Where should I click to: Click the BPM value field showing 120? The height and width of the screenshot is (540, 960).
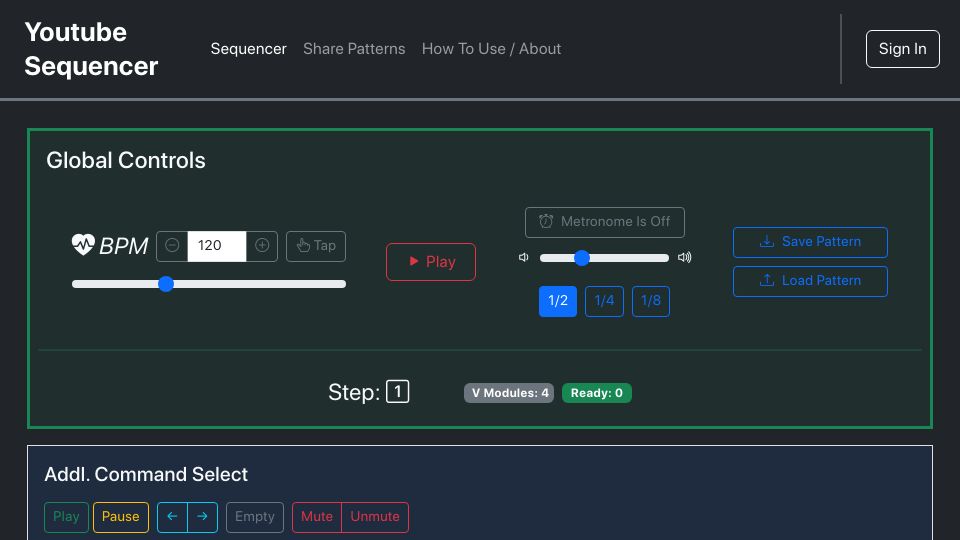coord(217,246)
